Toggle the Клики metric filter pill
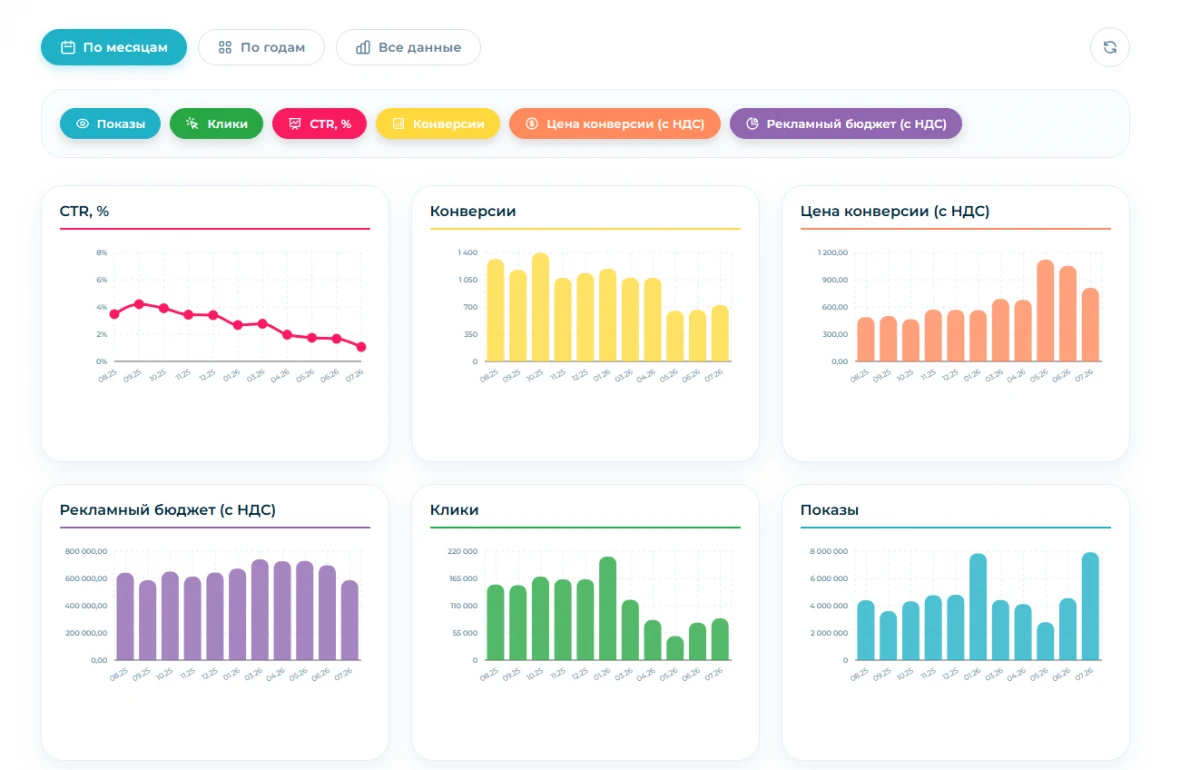Screen dimensions: 1200x770 [216, 124]
